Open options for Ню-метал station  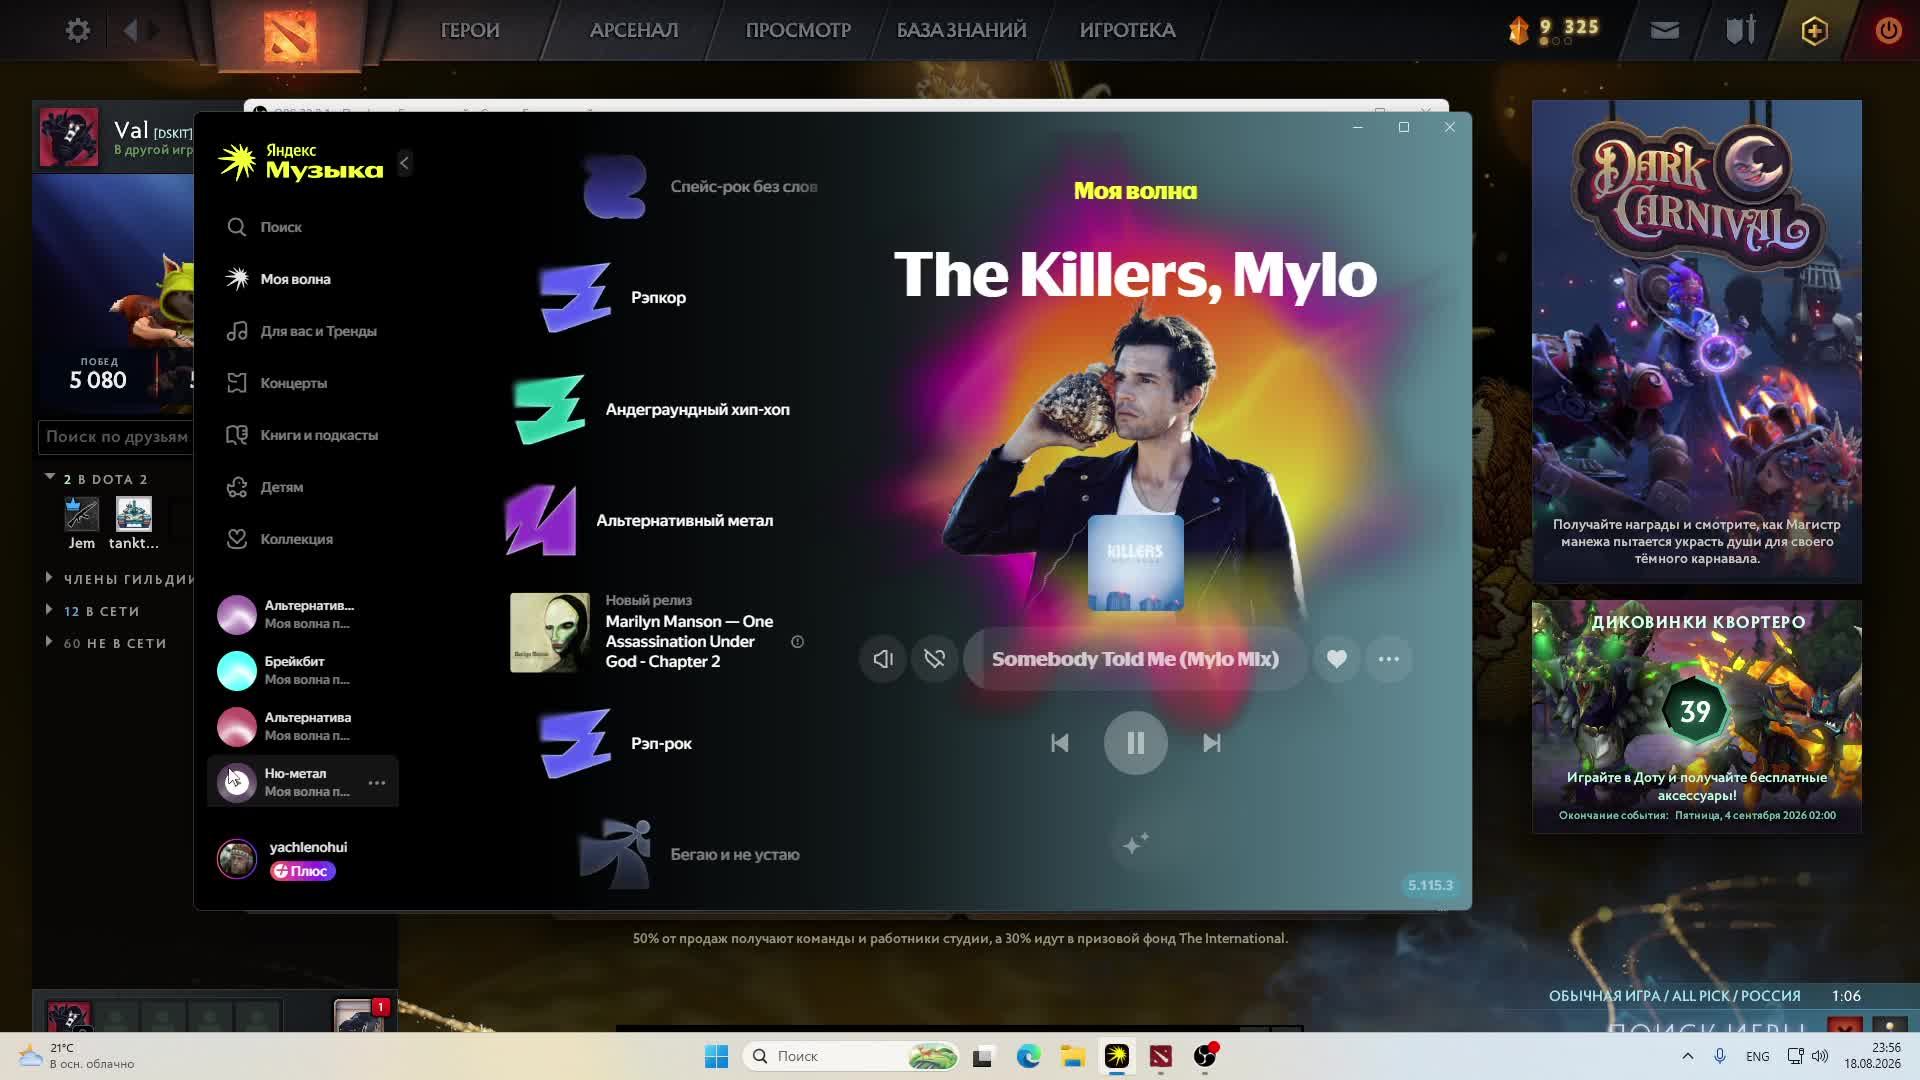[377, 782]
